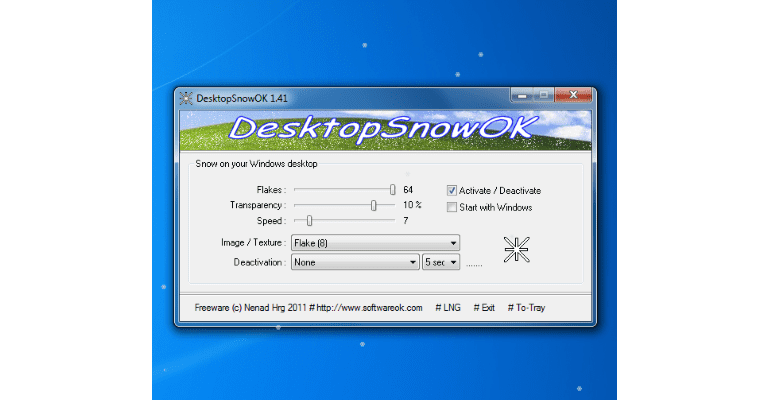
Task: Click the large snowflake preview icon
Action: [x=517, y=250]
